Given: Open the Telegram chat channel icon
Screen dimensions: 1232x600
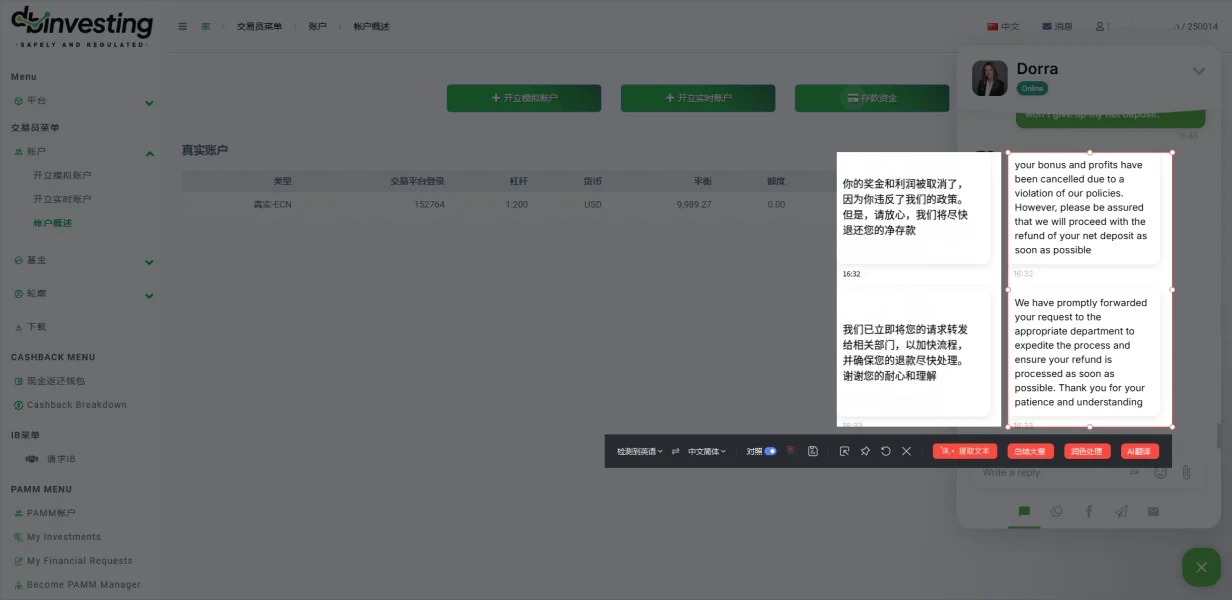Looking at the screenshot, I should pos(1121,511).
